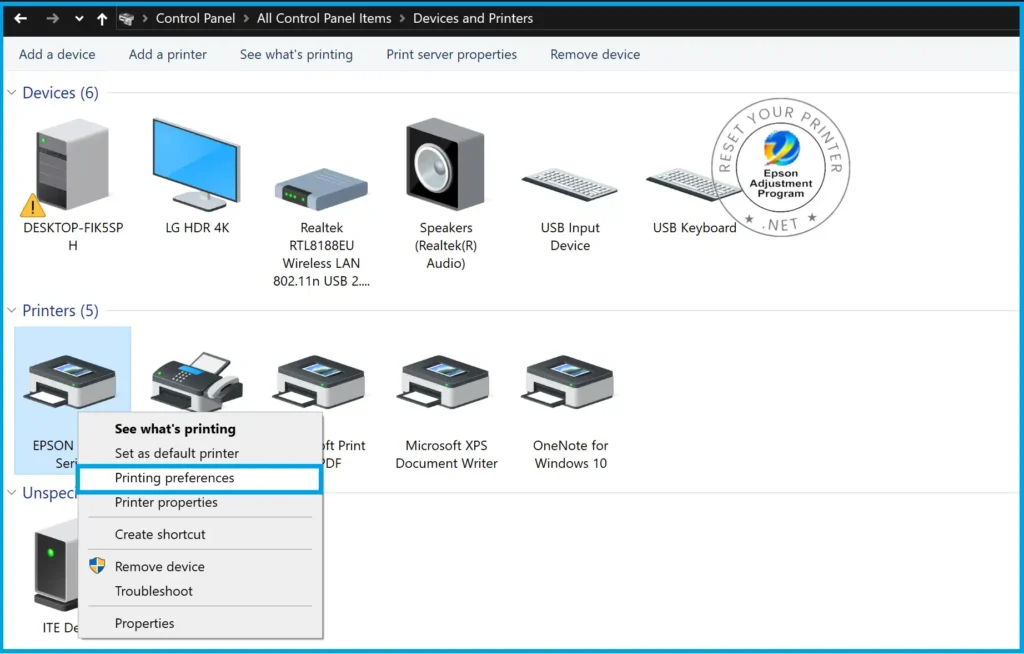Viewport: 1024px width, 654px height.
Task: Select the LG HDR 4K monitor icon
Action: [x=197, y=165]
